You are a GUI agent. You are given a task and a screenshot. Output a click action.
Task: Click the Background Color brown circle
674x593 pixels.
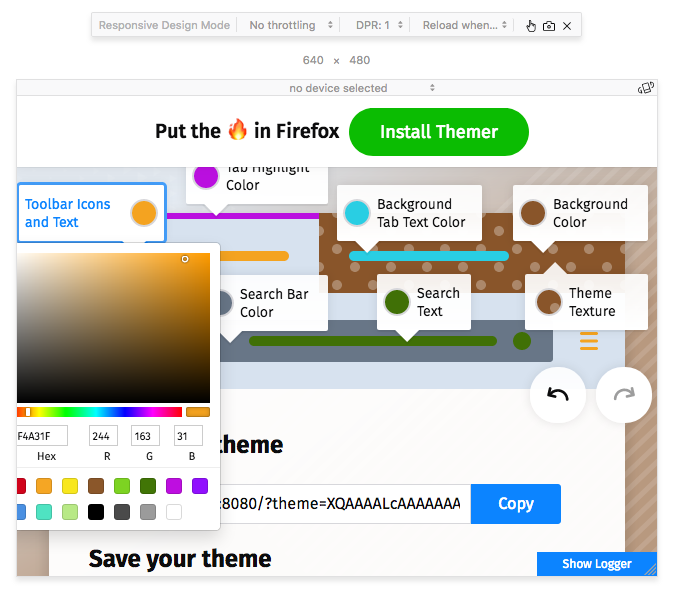533,213
